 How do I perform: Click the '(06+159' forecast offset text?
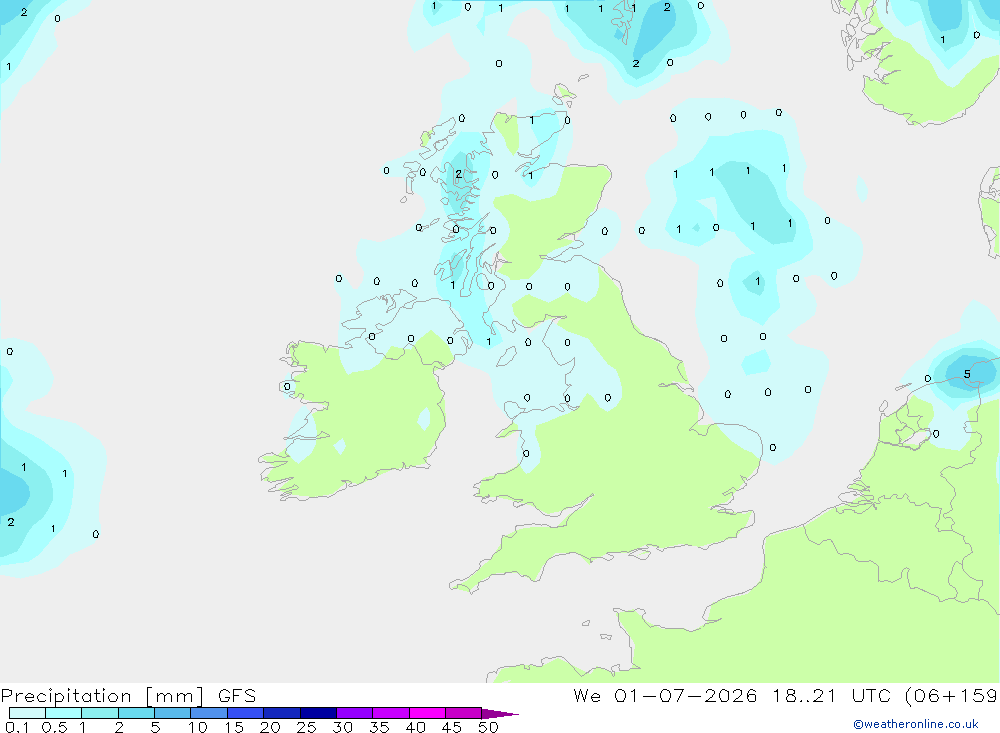click(952, 695)
